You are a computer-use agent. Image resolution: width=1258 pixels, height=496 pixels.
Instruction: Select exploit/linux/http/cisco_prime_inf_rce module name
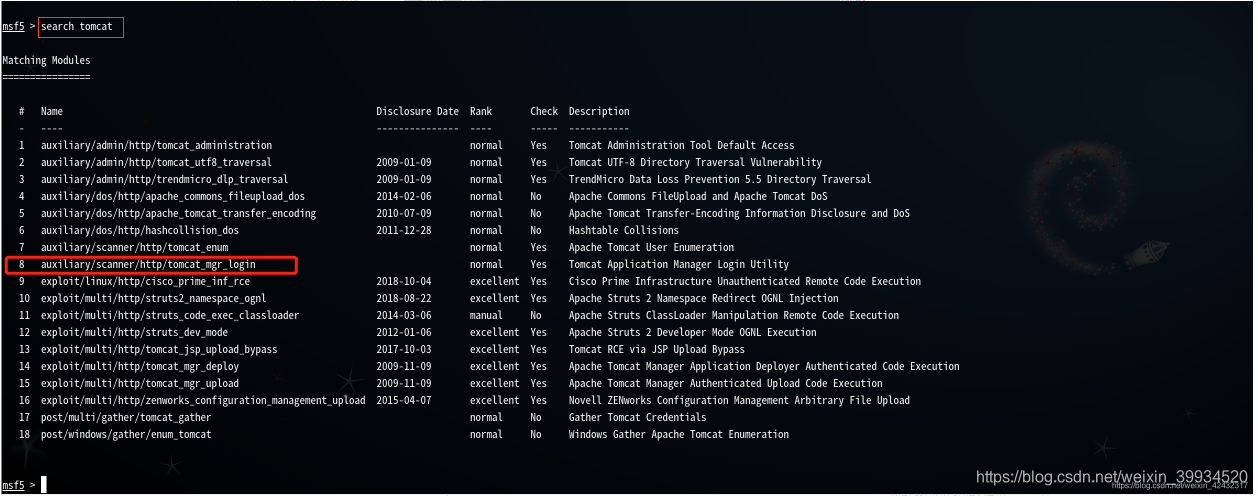145,281
